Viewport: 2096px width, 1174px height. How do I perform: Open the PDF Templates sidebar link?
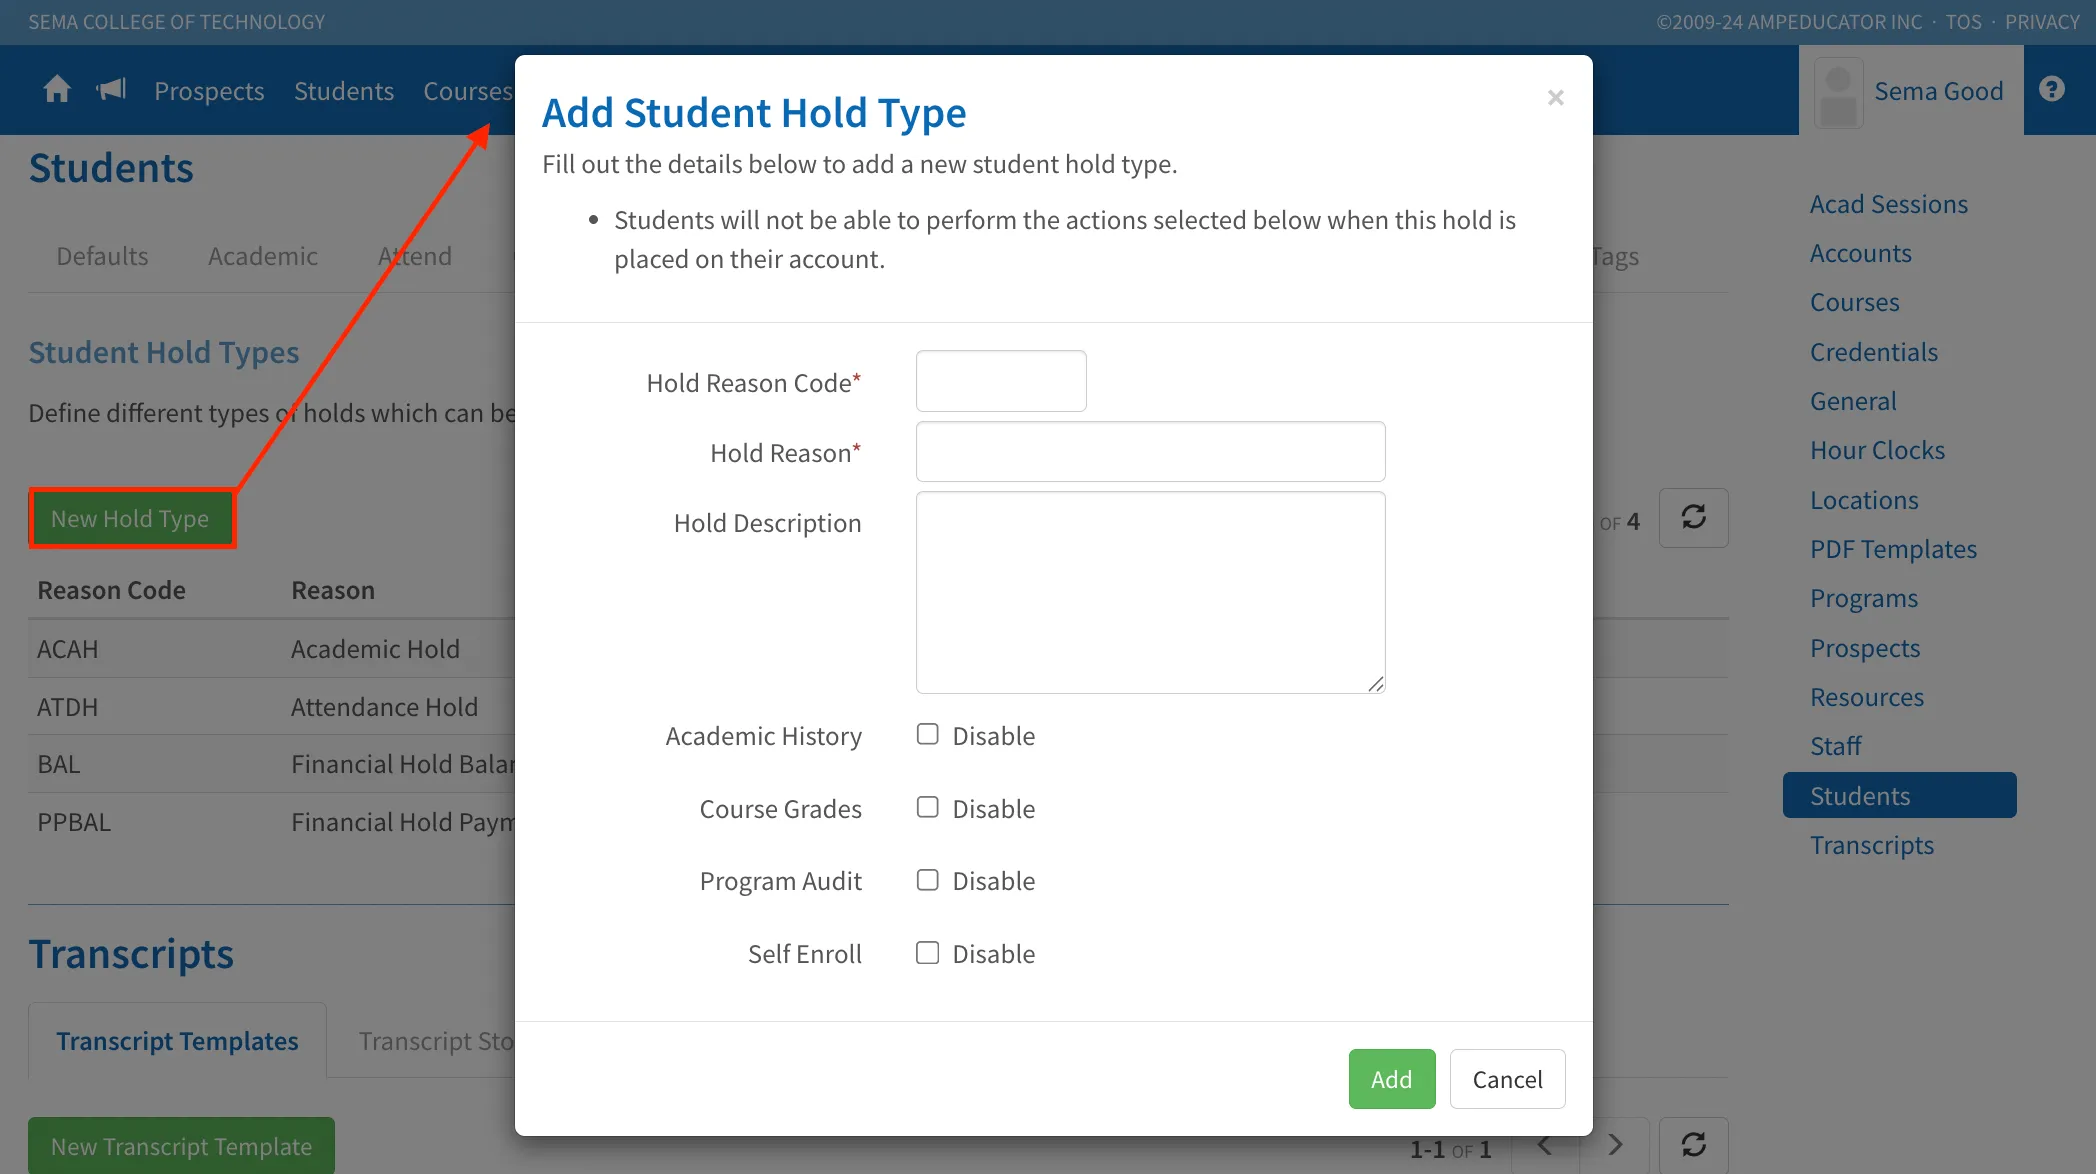point(1893,549)
